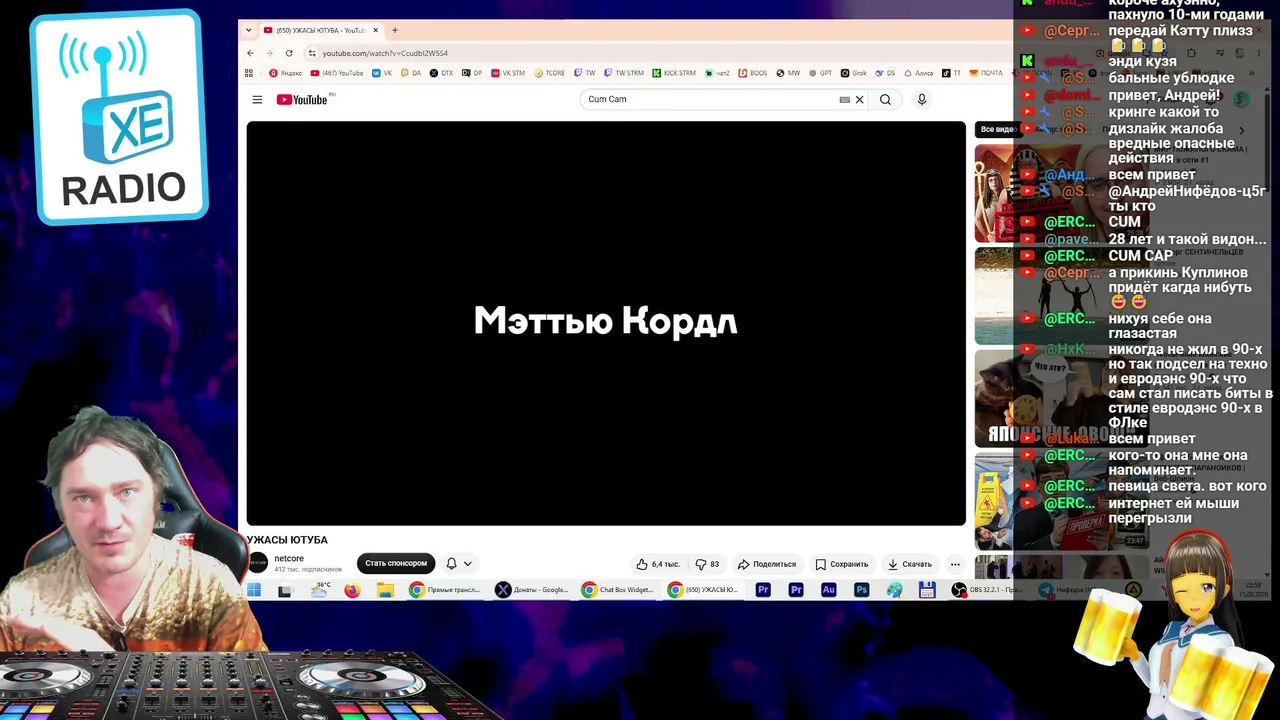This screenshot has width=1280, height=720.
Task: Open the TCORE bookmark
Action: point(550,73)
